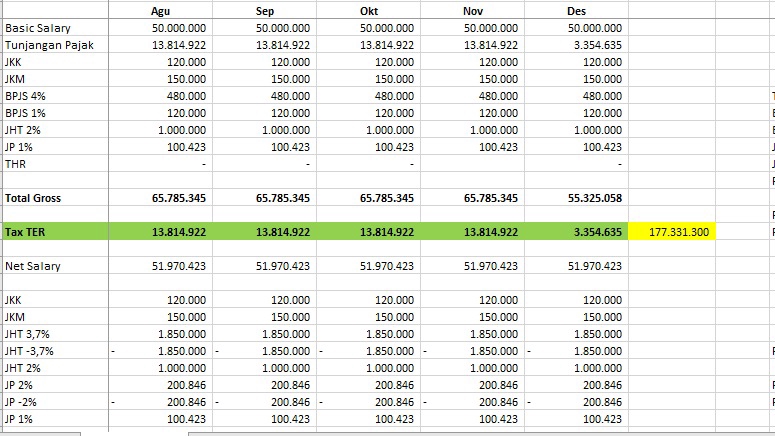Select the Tax TER label cell
Viewport: 775px width, 436px height.
pos(55,232)
